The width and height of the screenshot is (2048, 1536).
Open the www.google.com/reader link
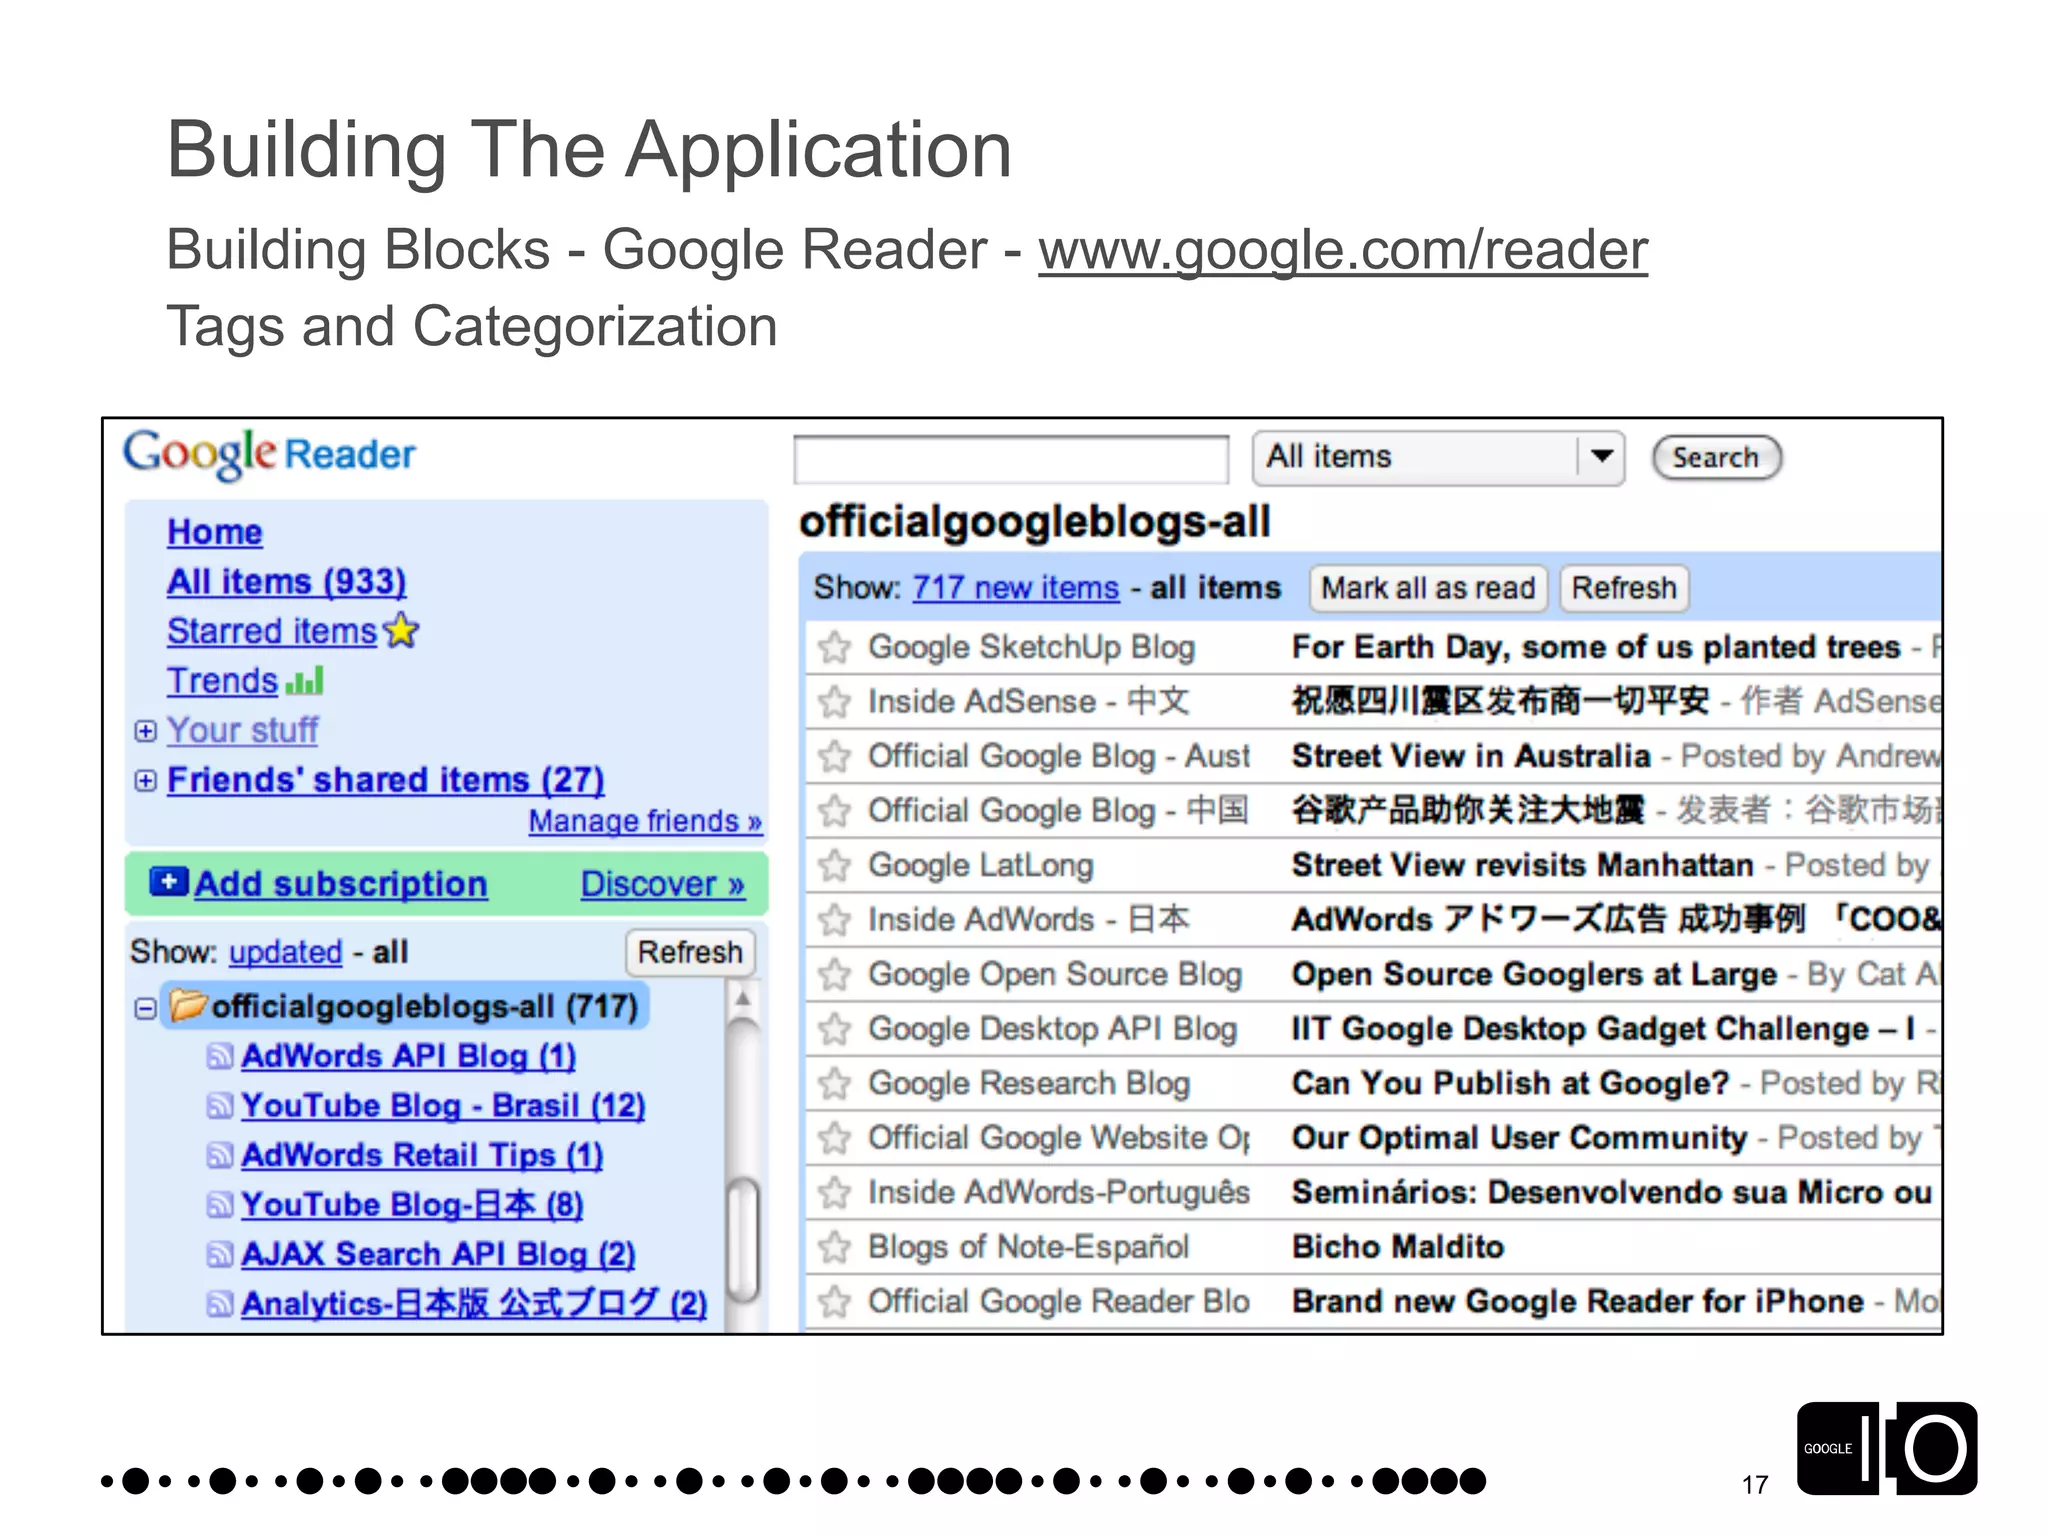[1343, 250]
